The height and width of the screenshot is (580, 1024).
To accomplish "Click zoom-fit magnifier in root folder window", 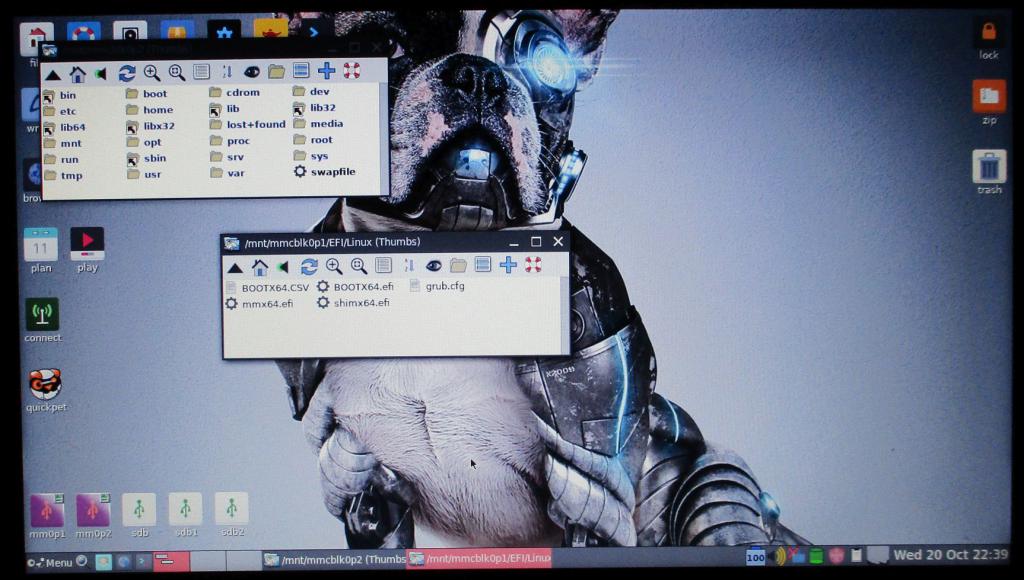I will (x=176, y=72).
